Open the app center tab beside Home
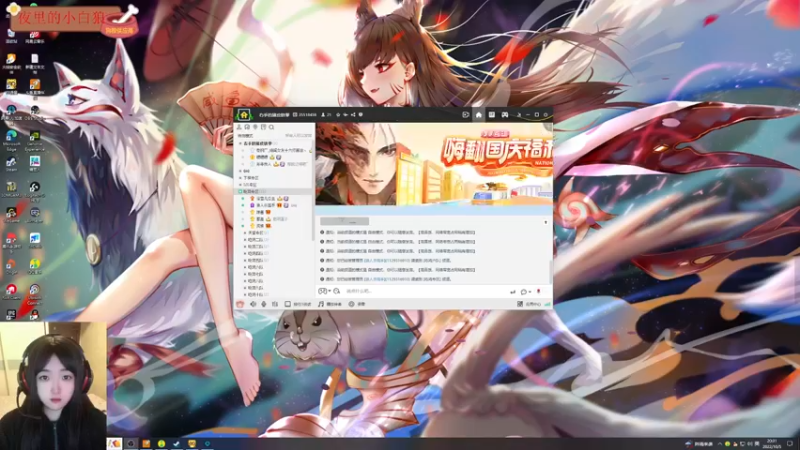Screen dimensions: 800x450 tap(491, 115)
